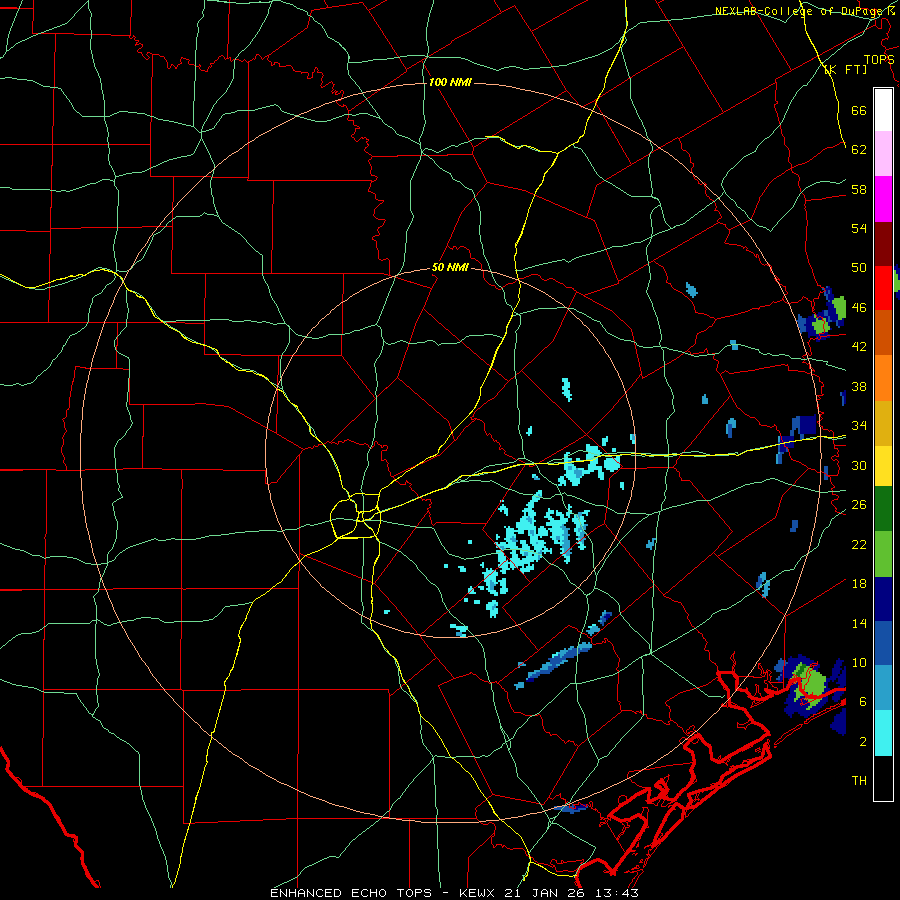The image size is (900, 900).
Task: Click the 34 scale label
Action: 859,425
